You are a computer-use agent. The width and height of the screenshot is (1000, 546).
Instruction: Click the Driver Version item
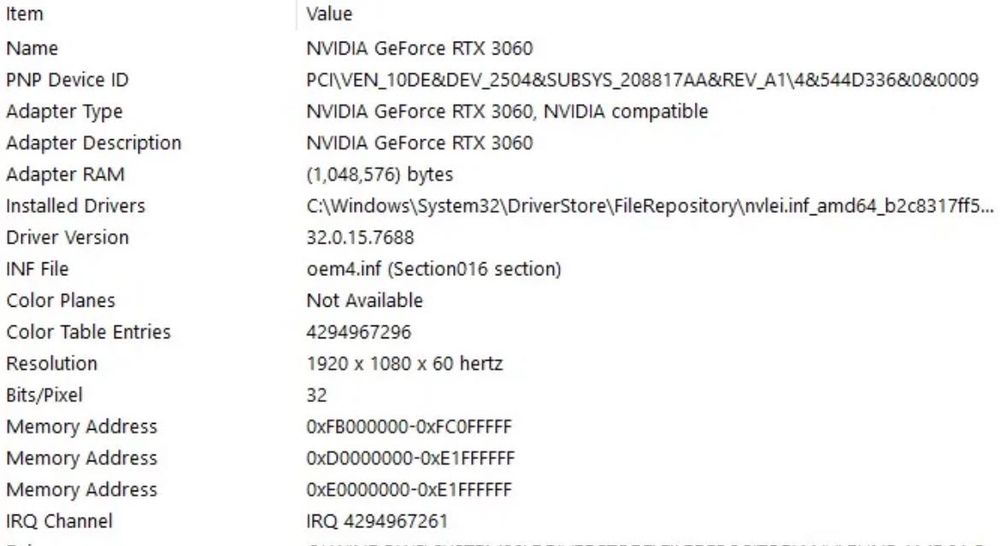67,238
